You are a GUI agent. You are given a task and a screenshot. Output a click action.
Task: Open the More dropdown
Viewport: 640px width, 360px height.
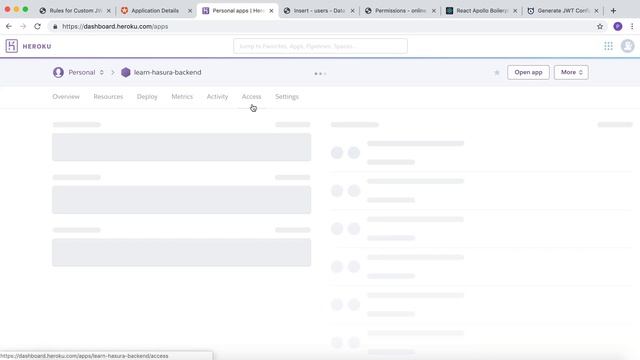(571, 72)
